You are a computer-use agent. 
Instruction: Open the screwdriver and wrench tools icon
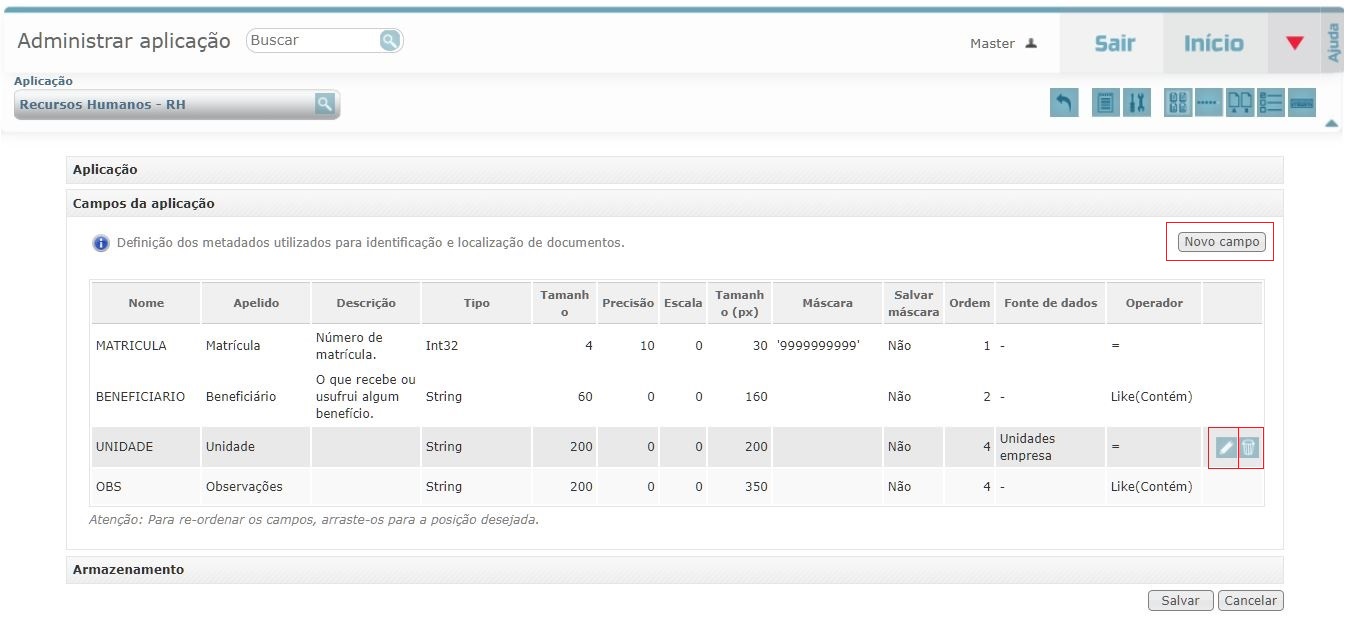click(x=1137, y=103)
